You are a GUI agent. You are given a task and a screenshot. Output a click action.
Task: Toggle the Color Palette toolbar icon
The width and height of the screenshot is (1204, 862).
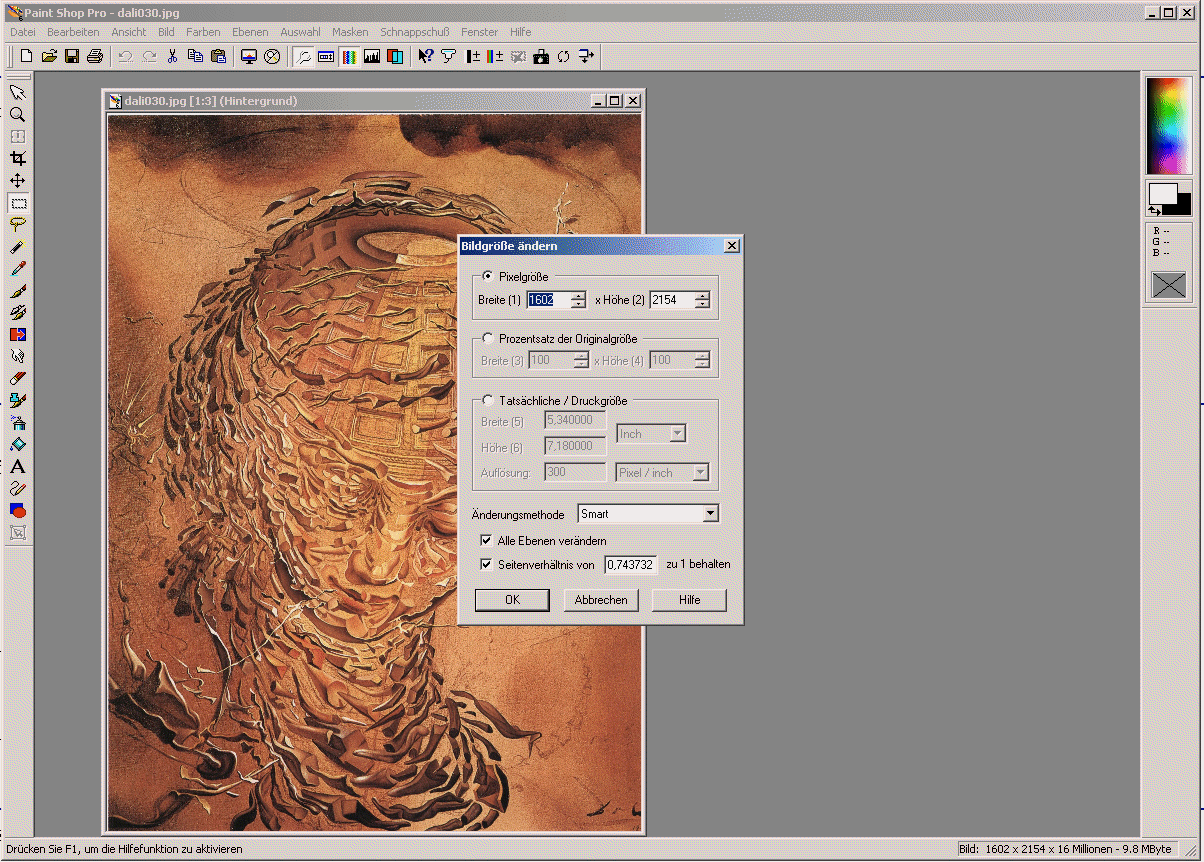(x=349, y=56)
